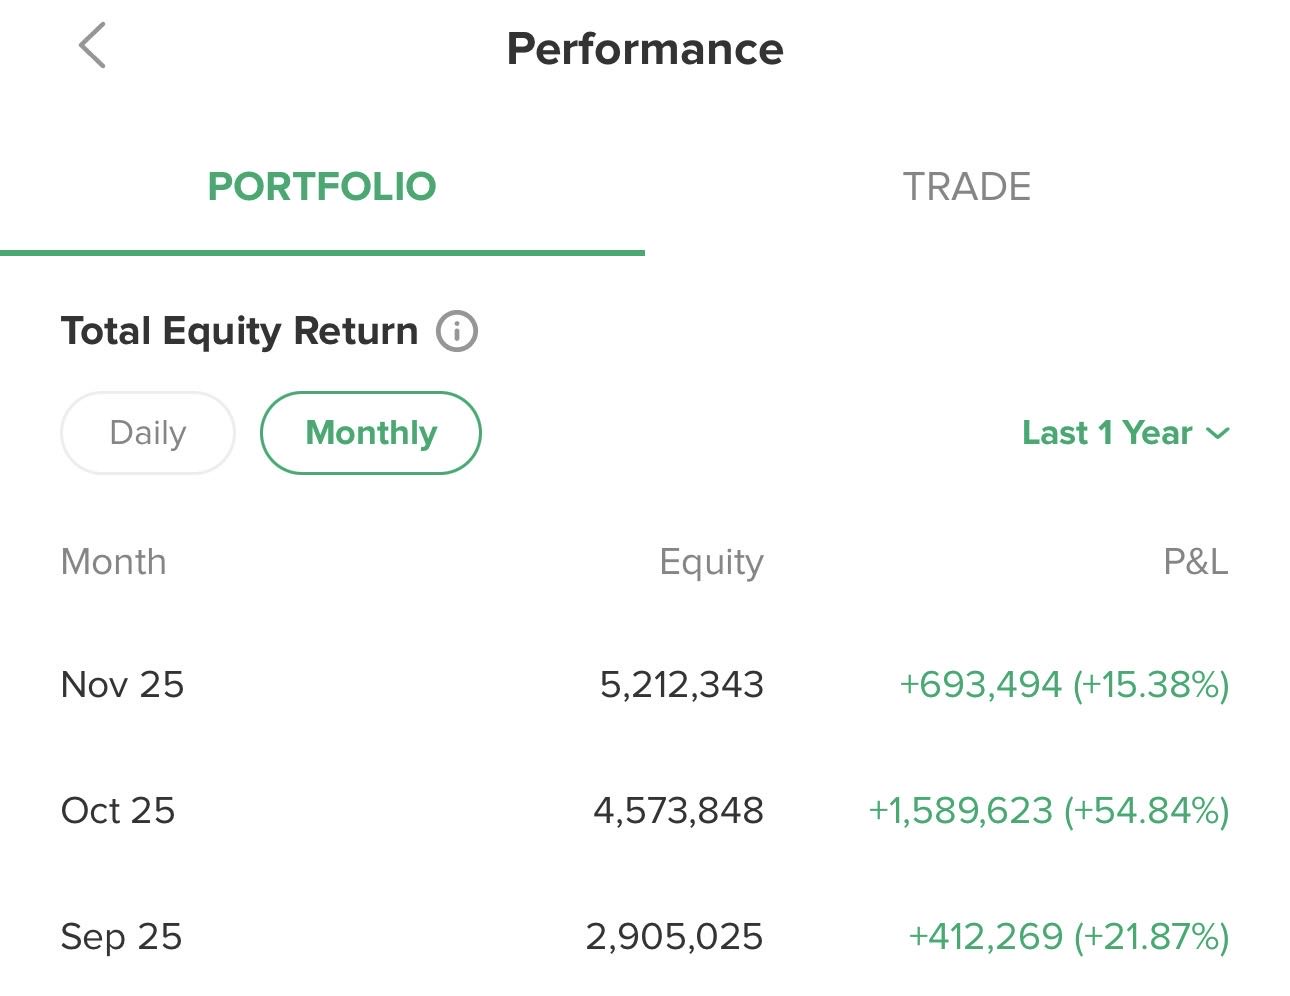Image resolution: width=1290 pixels, height=996 pixels.
Task: Select the Sep 25 month row
Action: coord(121,937)
